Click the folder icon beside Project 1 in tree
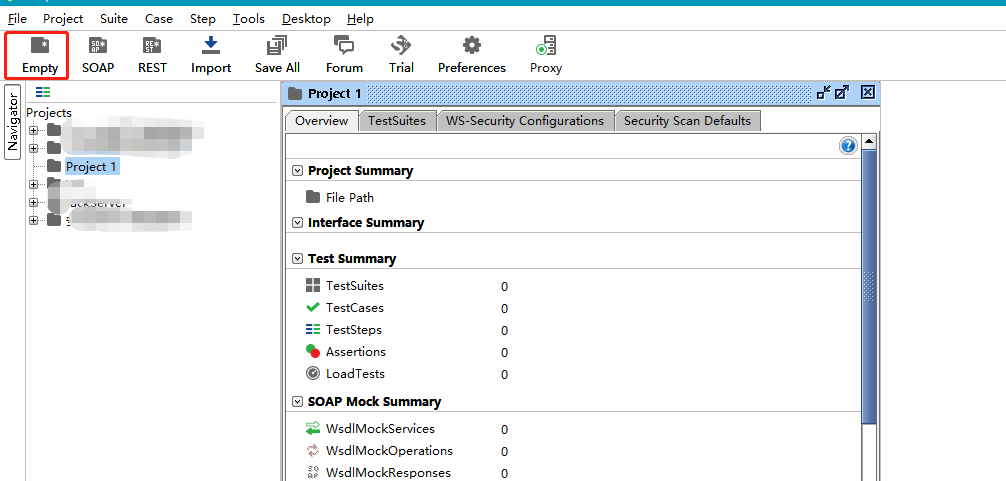Viewport: 1006px width, 481px height. click(55, 166)
